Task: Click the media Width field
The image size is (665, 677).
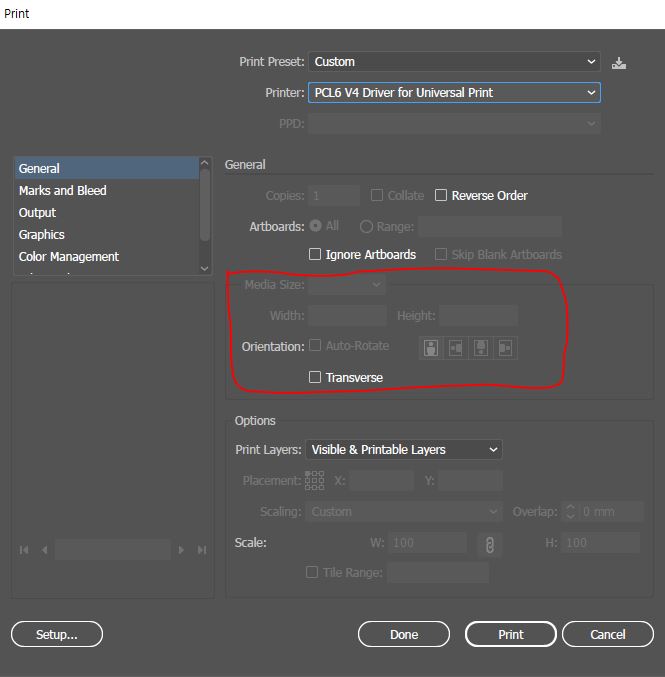Action: (347, 315)
